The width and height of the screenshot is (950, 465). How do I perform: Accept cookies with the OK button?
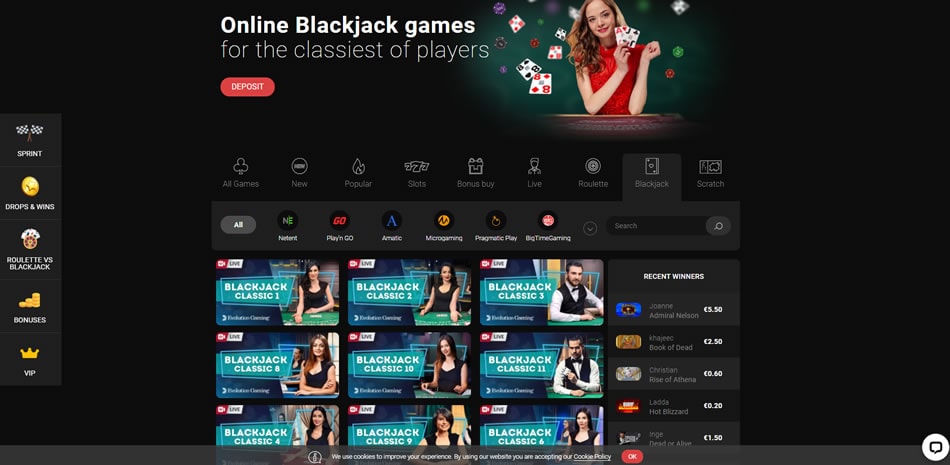(x=631, y=456)
